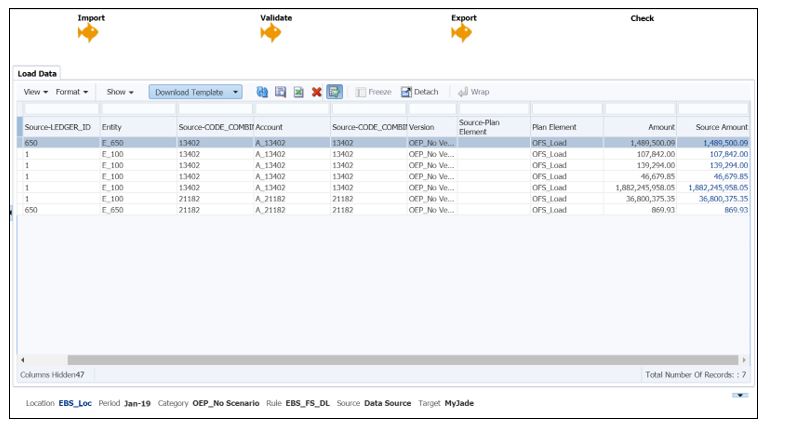Click the highlighted query-by-example toolbar icon

pos(334,92)
